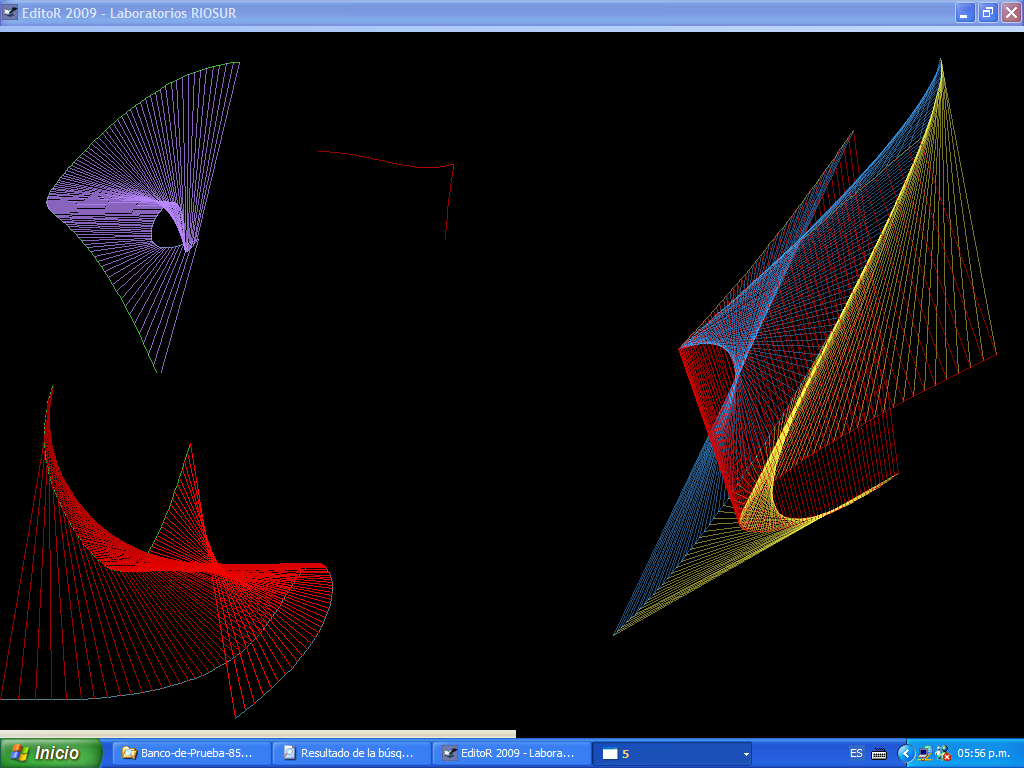
Task: Click the yellow-blue-red wireframe shape
Action: pyautogui.click(x=820, y=380)
